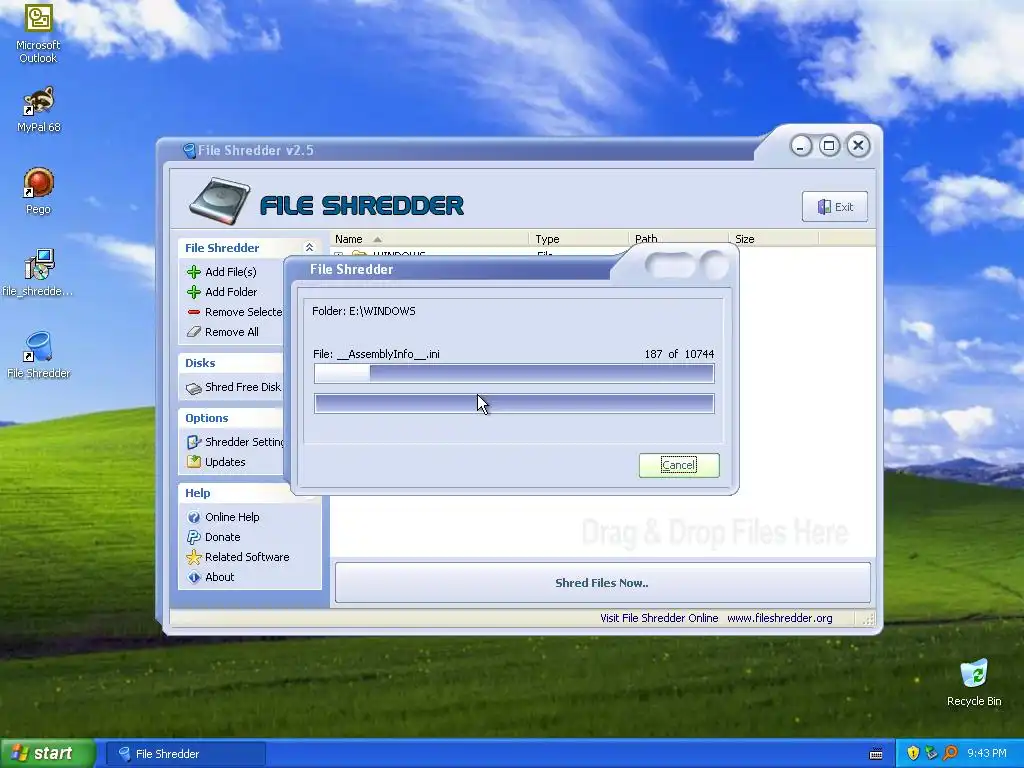Click the File Shredder taskbar button
The width and height of the screenshot is (1024, 768).
(186, 754)
